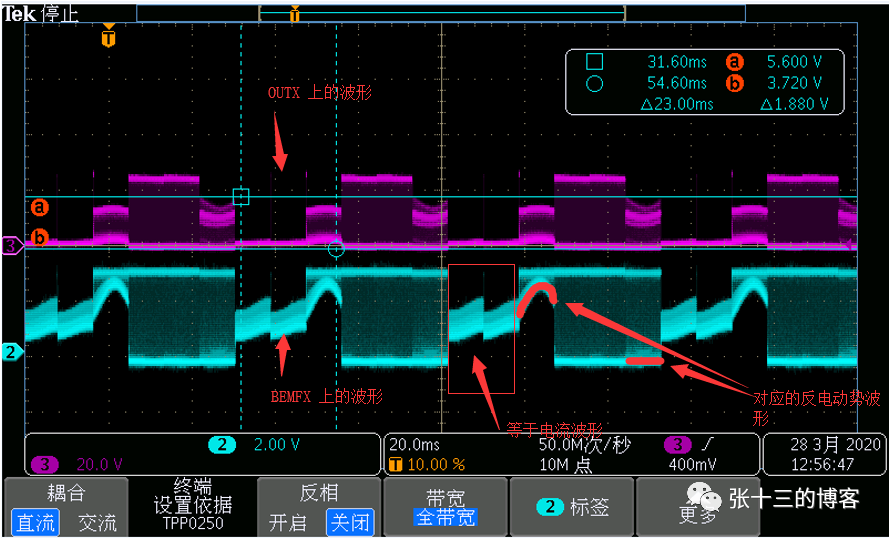Turn invert 开启 on
This screenshot has height=538, width=889.
286,522
